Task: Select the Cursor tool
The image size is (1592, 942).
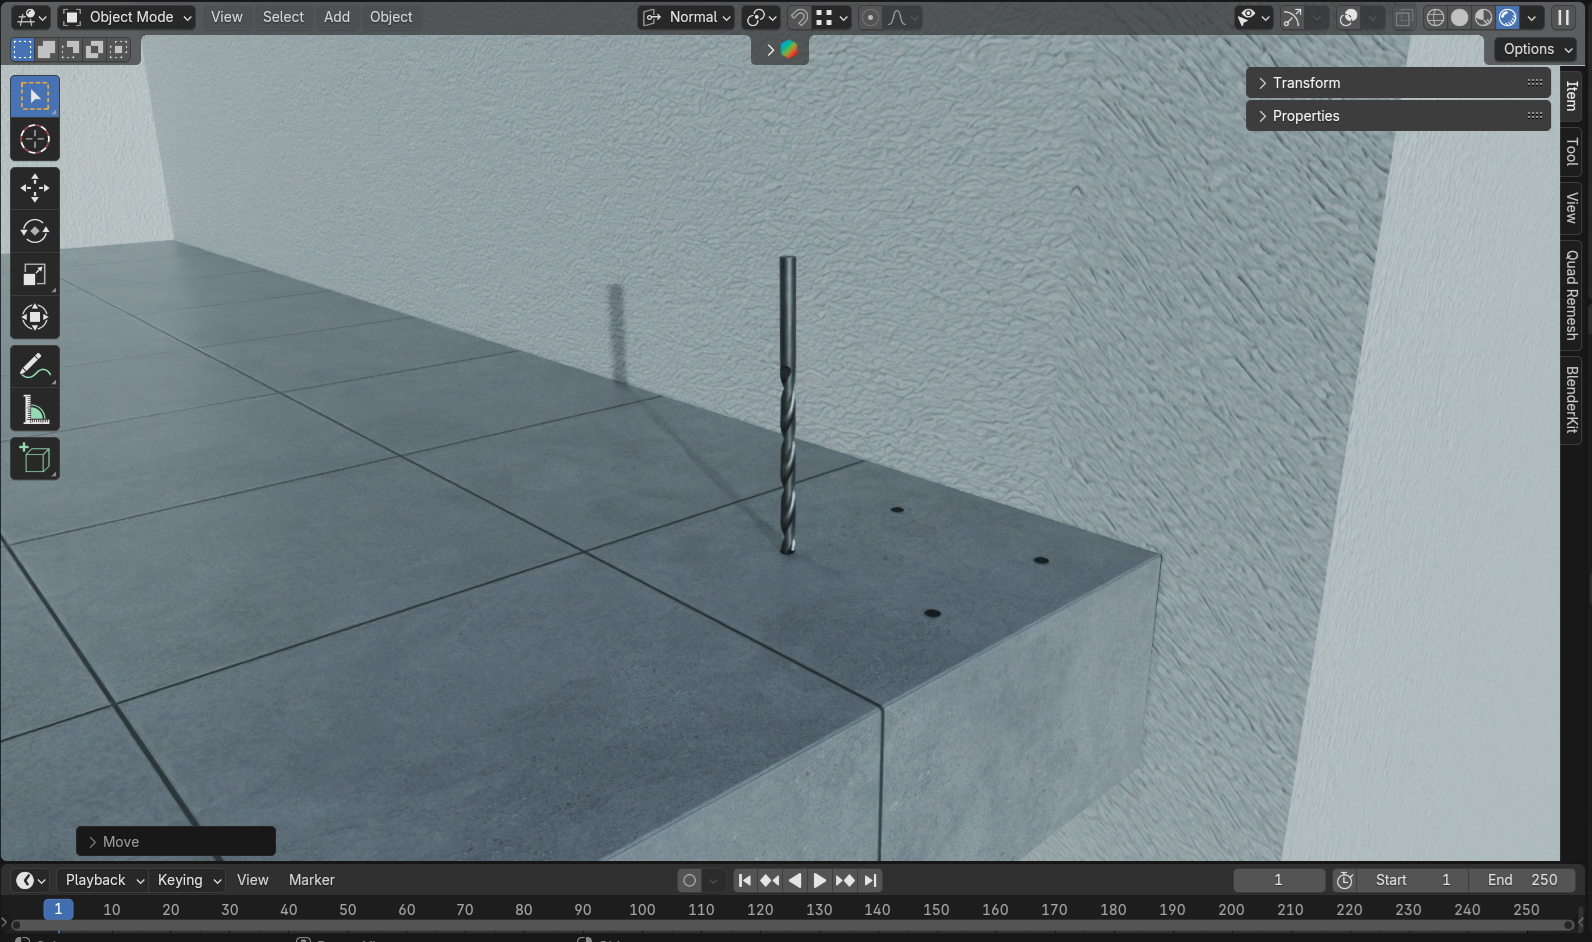Action: coord(35,140)
